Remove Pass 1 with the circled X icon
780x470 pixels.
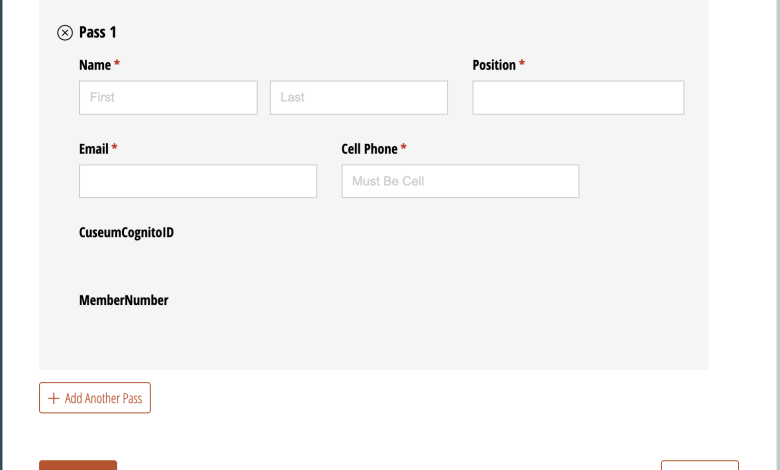pos(65,33)
